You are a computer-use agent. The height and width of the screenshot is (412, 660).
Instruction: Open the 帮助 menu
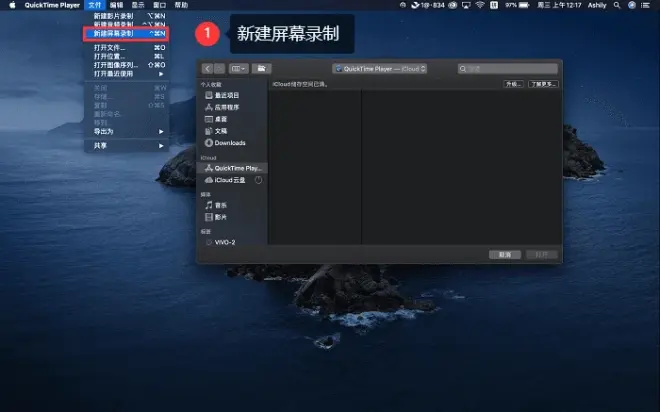coord(181,5)
